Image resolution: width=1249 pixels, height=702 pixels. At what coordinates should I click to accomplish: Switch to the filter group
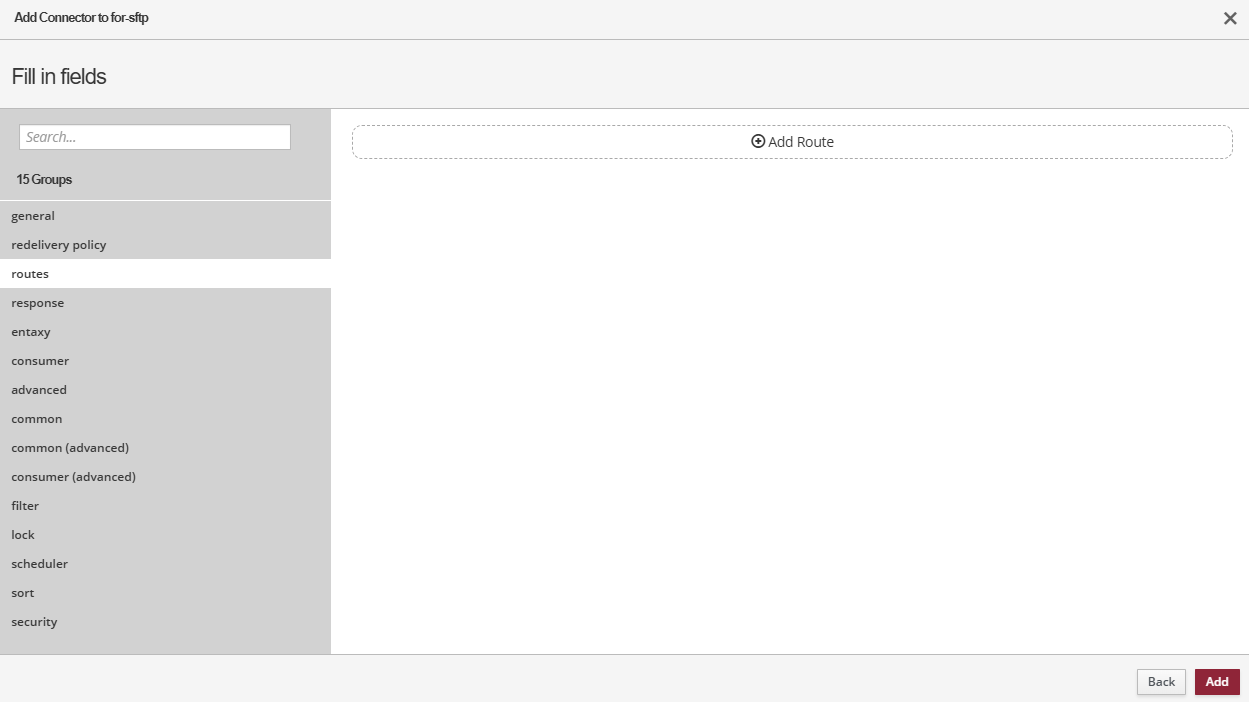[25, 506]
